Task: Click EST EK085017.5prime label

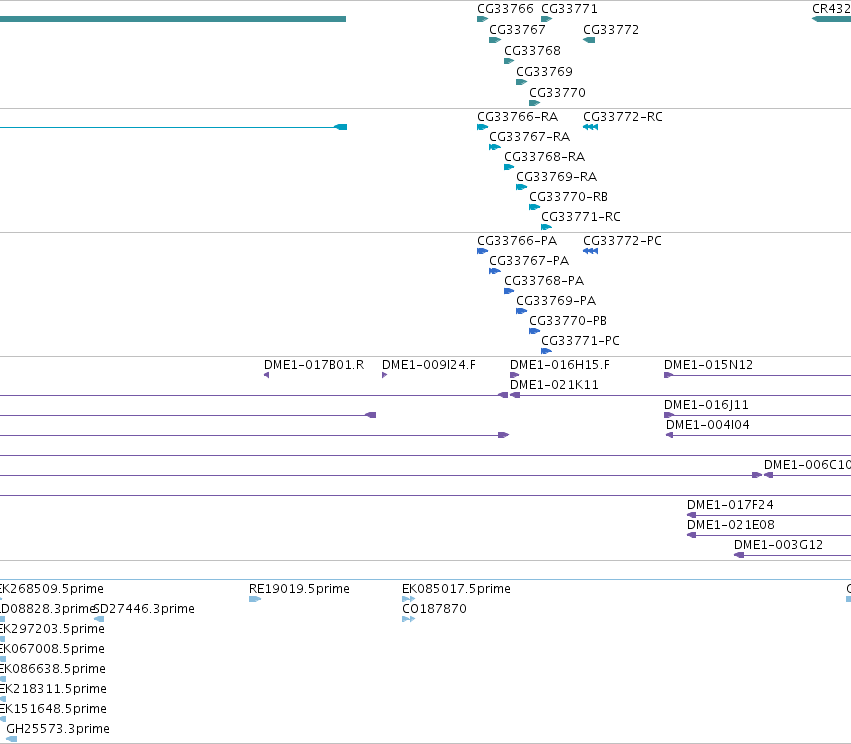Action: click(x=456, y=589)
